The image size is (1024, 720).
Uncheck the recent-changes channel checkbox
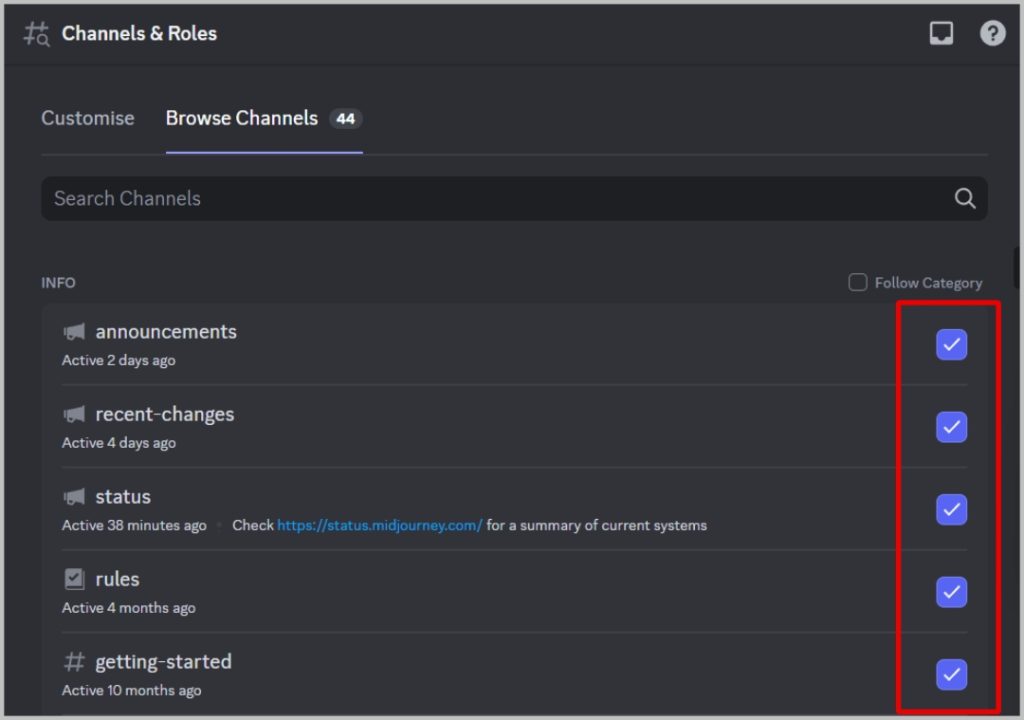(951, 427)
